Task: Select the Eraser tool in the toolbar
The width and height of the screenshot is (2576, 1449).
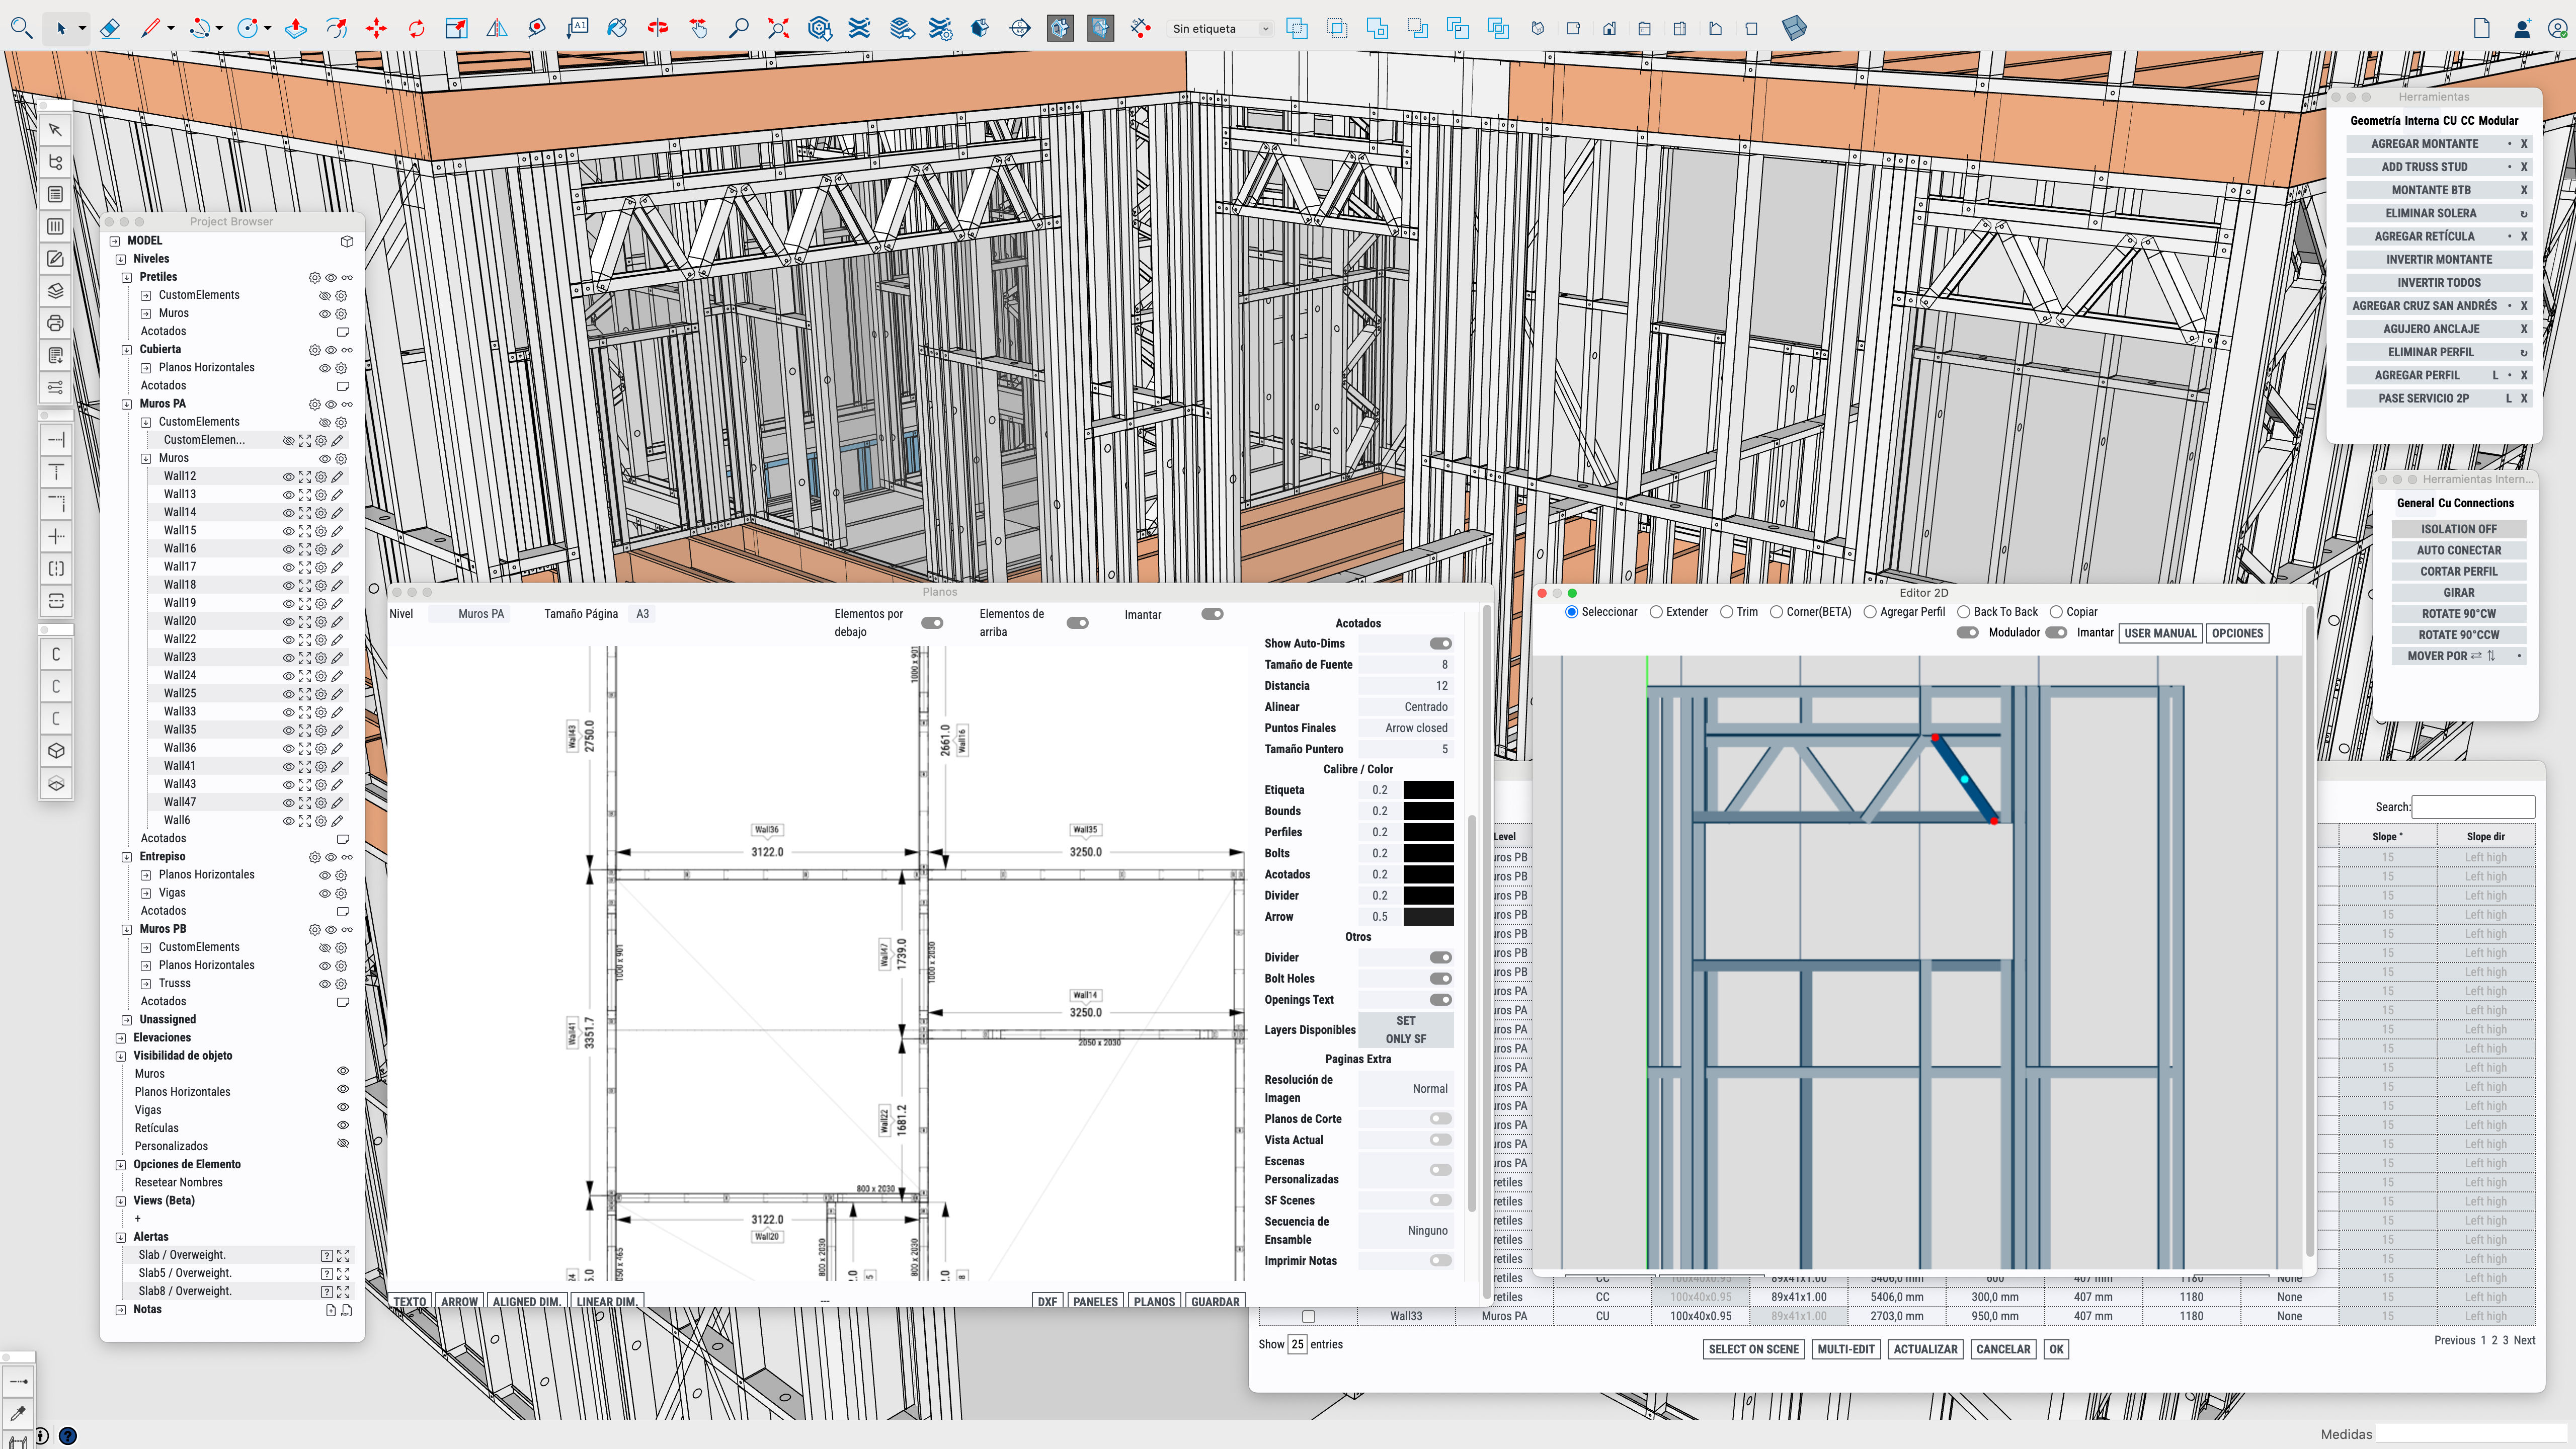Action: click(x=111, y=28)
